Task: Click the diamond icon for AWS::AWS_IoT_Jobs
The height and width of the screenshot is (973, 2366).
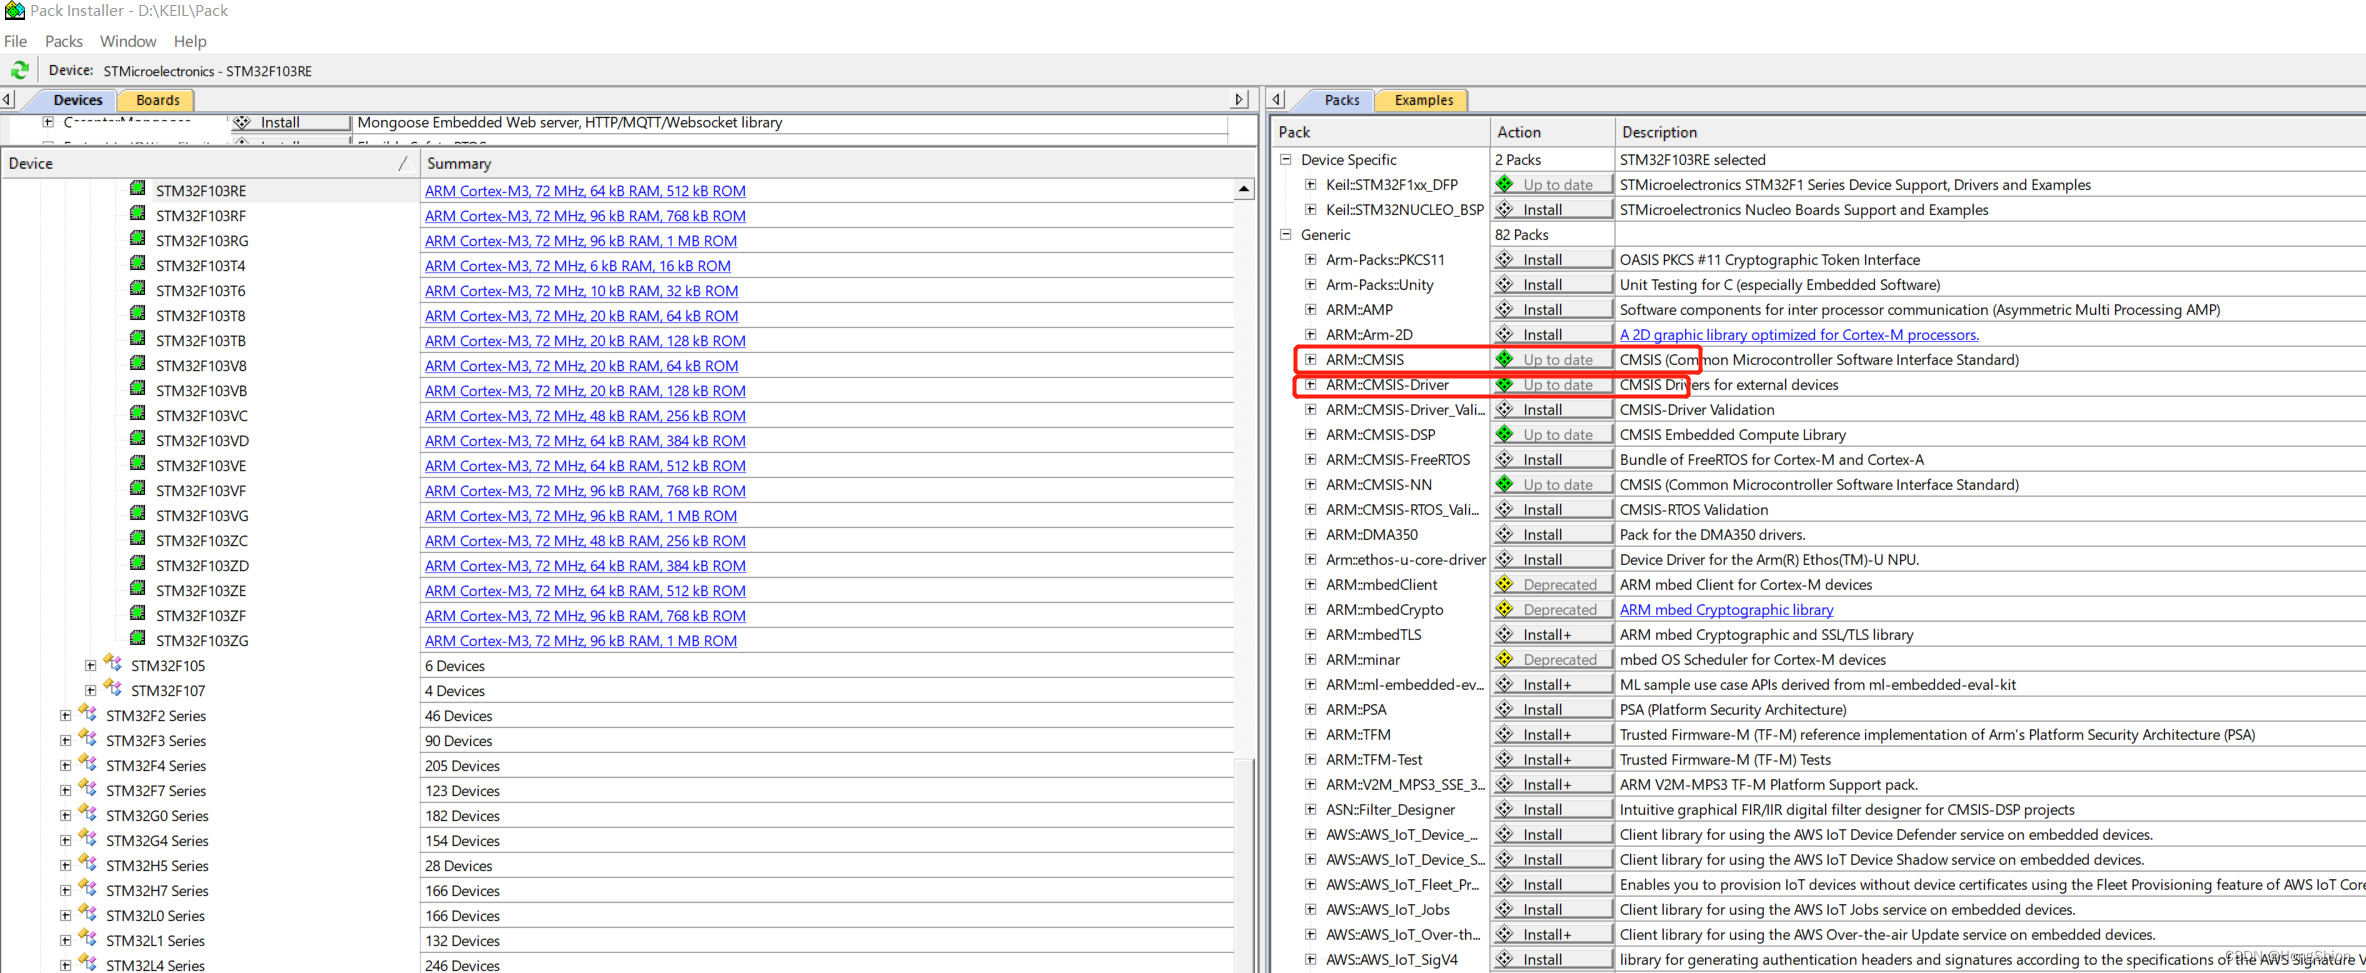Action: point(1505,909)
